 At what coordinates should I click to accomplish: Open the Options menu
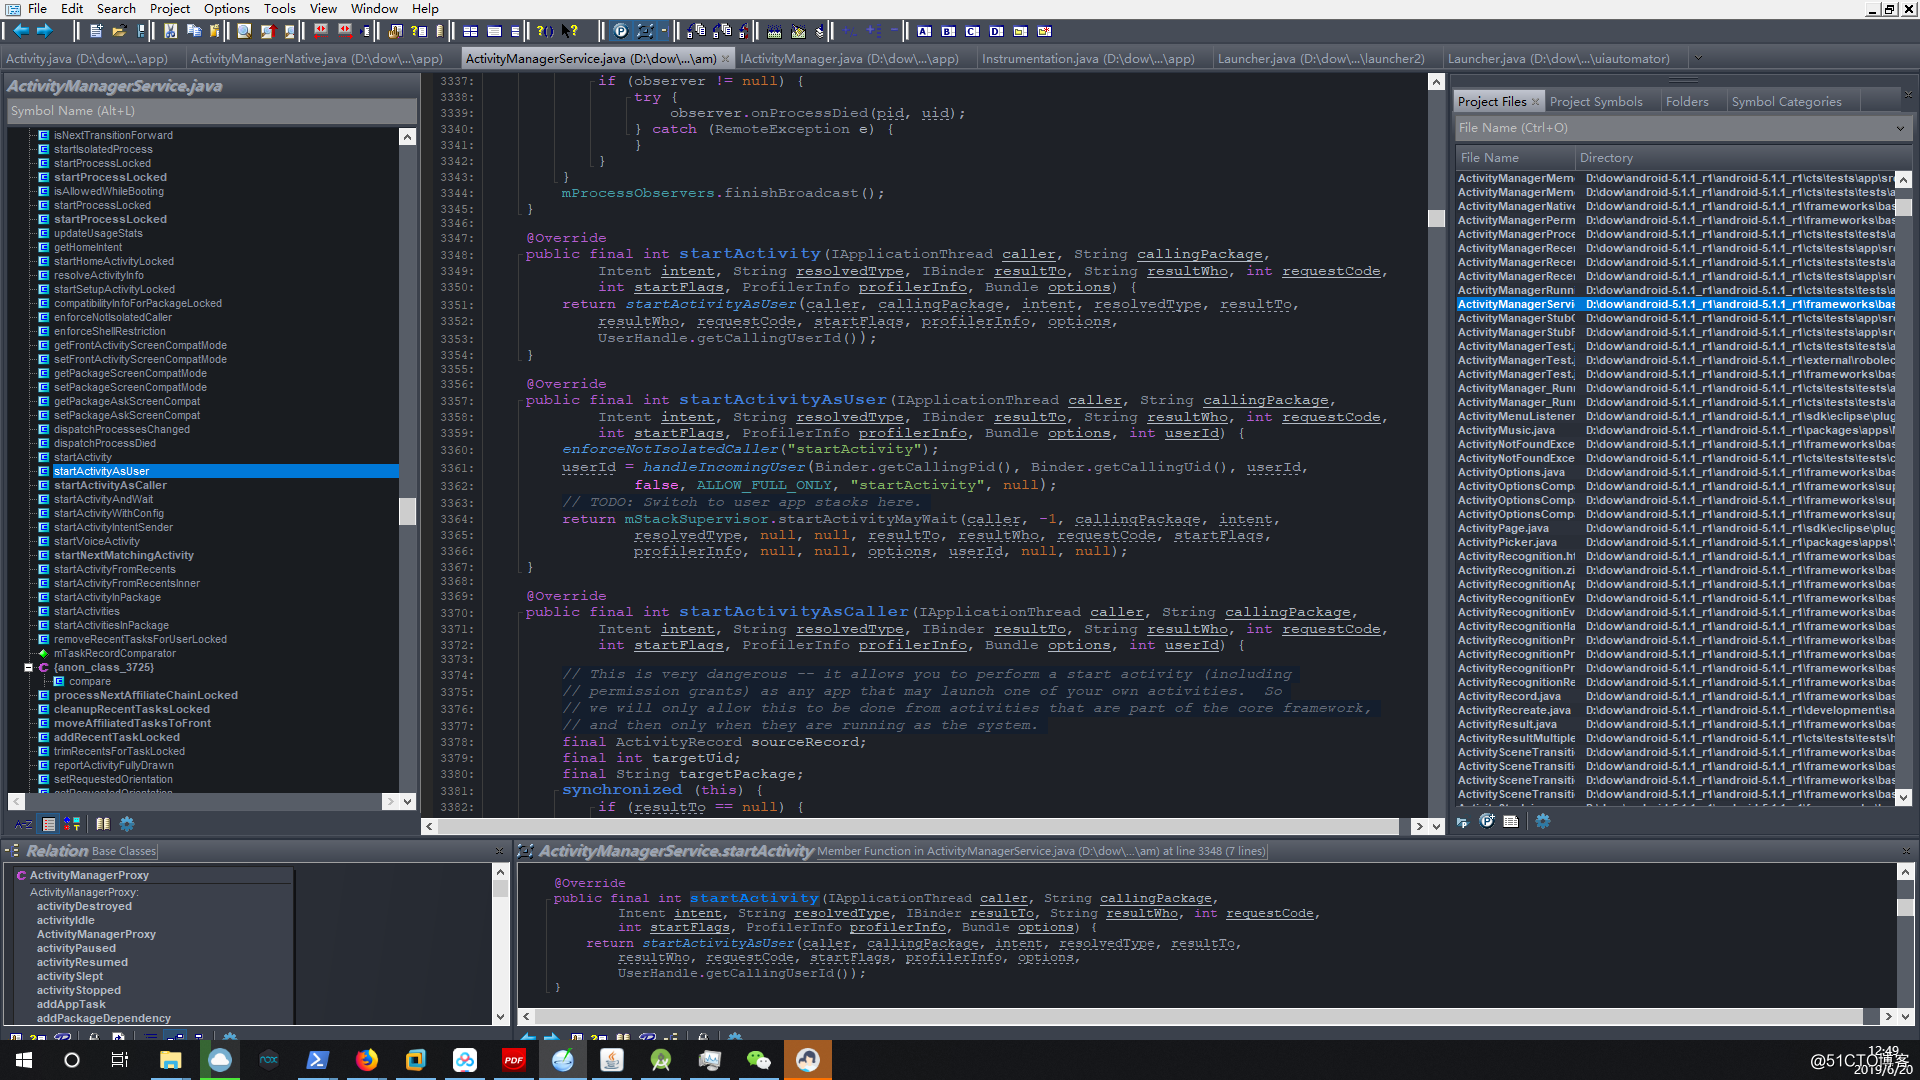click(x=227, y=8)
